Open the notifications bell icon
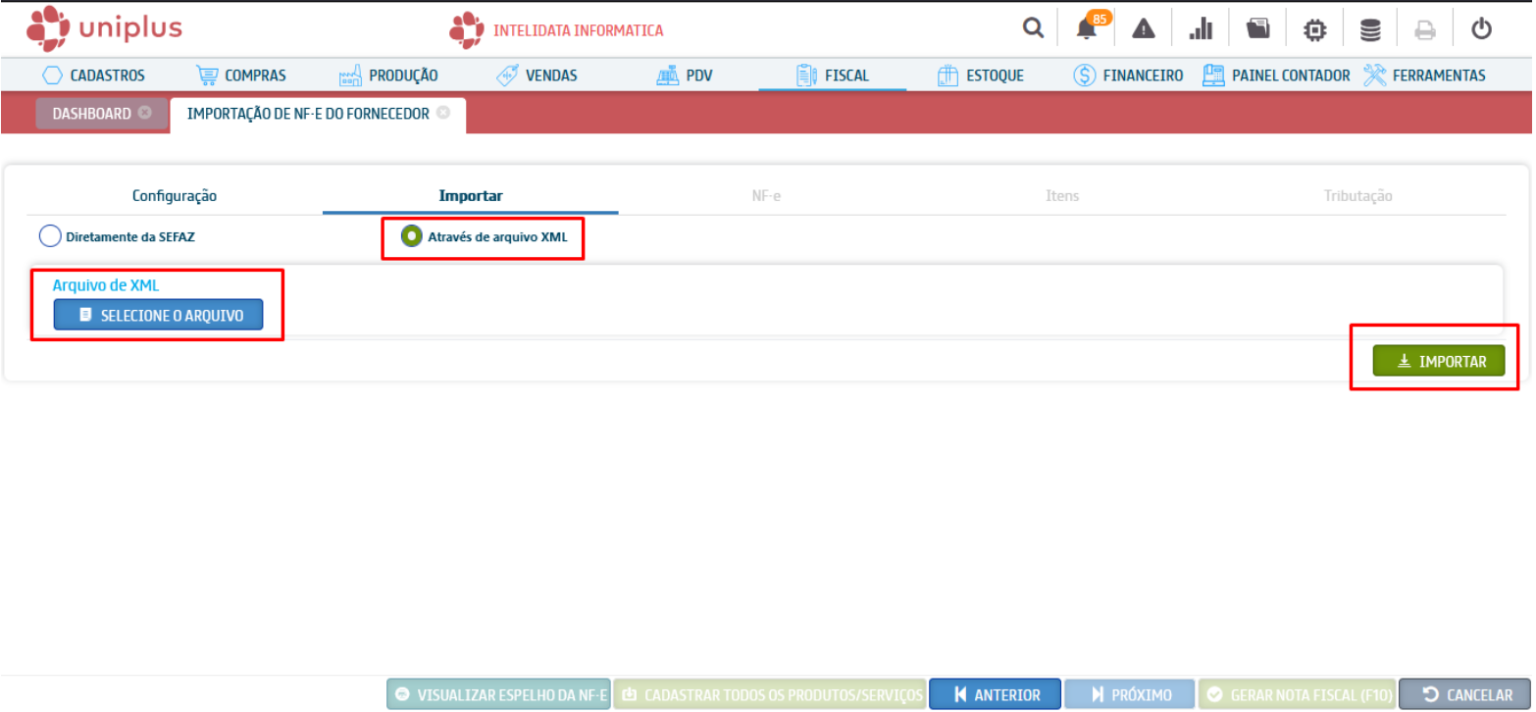The height and width of the screenshot is (712, 1536). [1087, 30]
